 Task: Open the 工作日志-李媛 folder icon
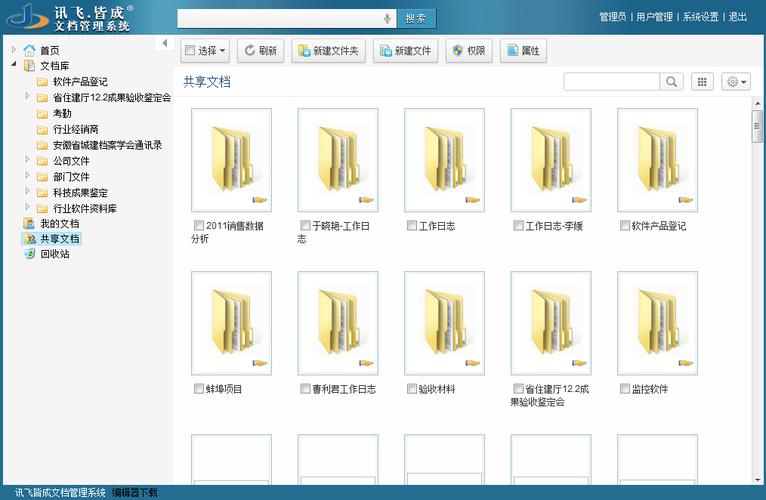tap(551, 160)
